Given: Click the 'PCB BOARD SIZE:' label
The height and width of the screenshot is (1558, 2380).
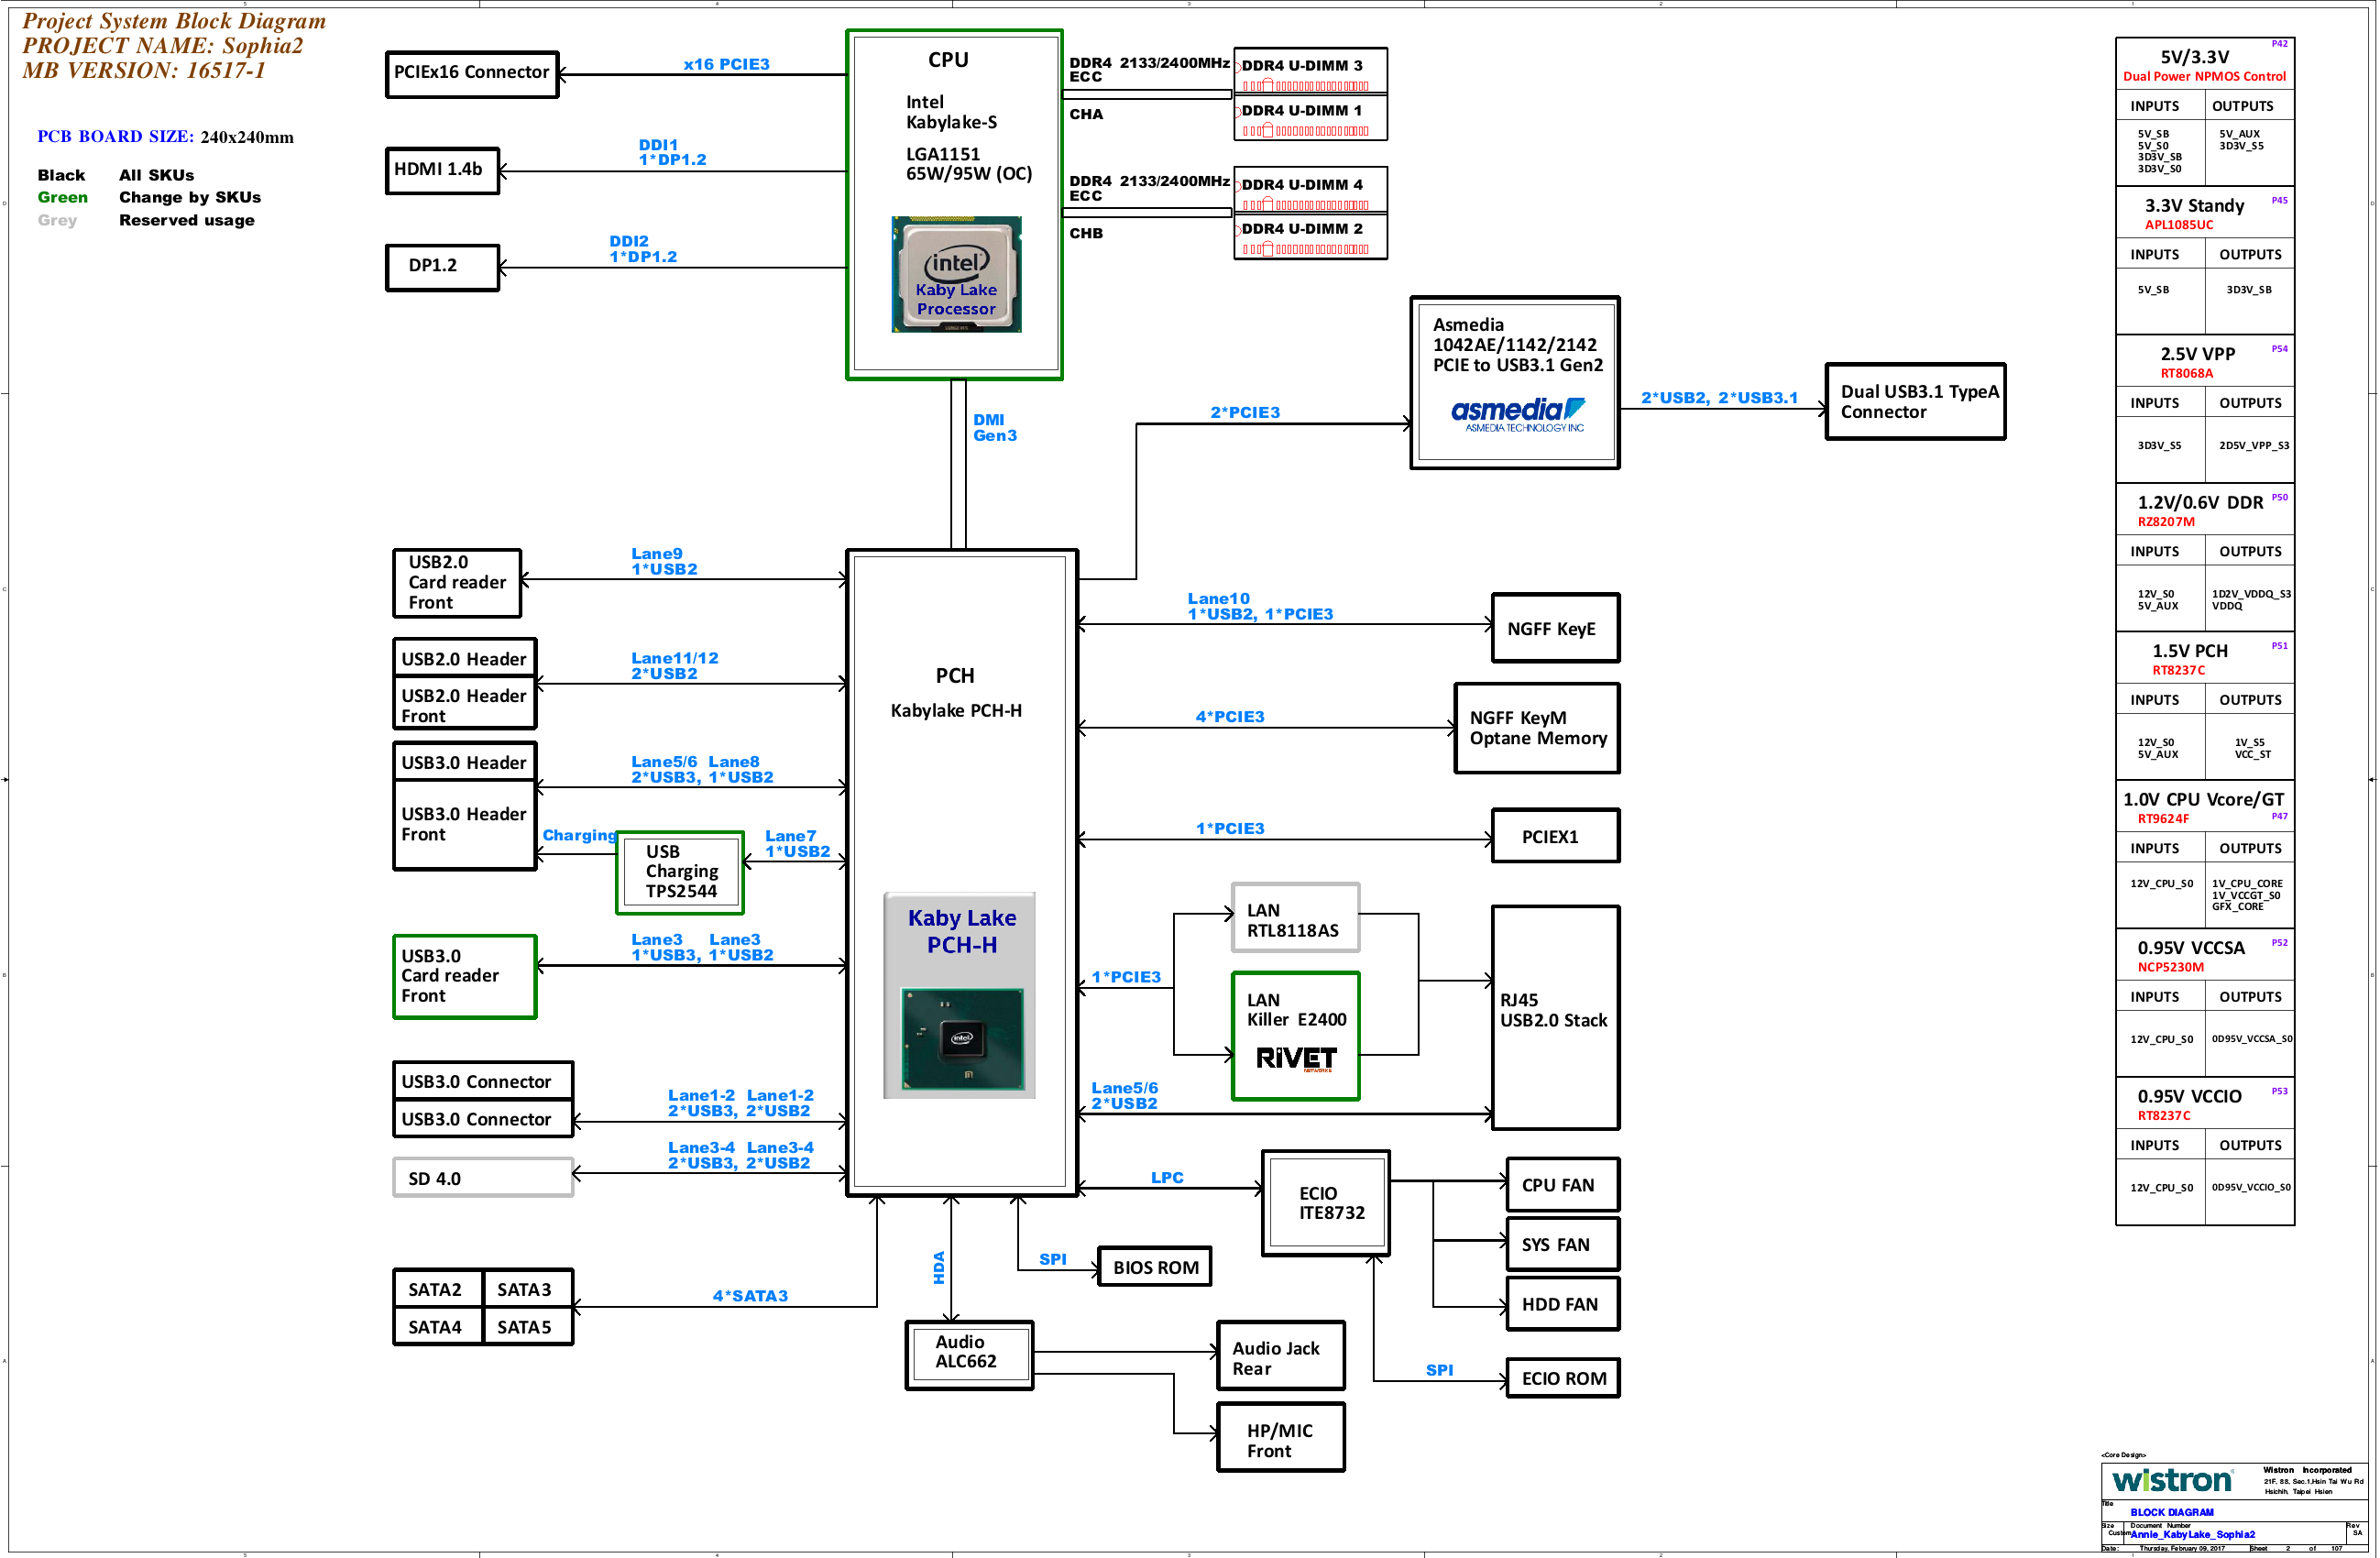Looking at the screenshot, I should coord(115,137).
